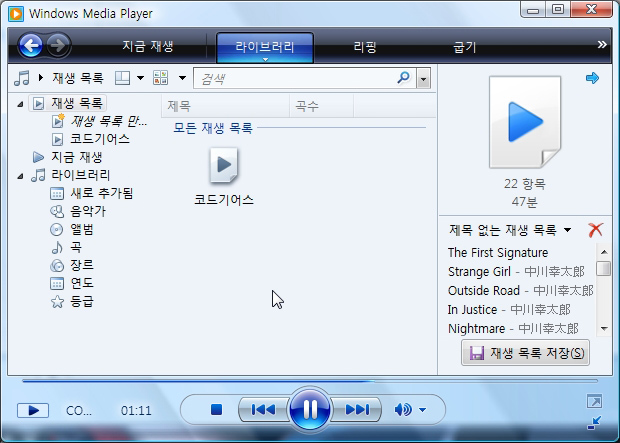
Task: Click the view options tile icon
Action: click(161, 78)
